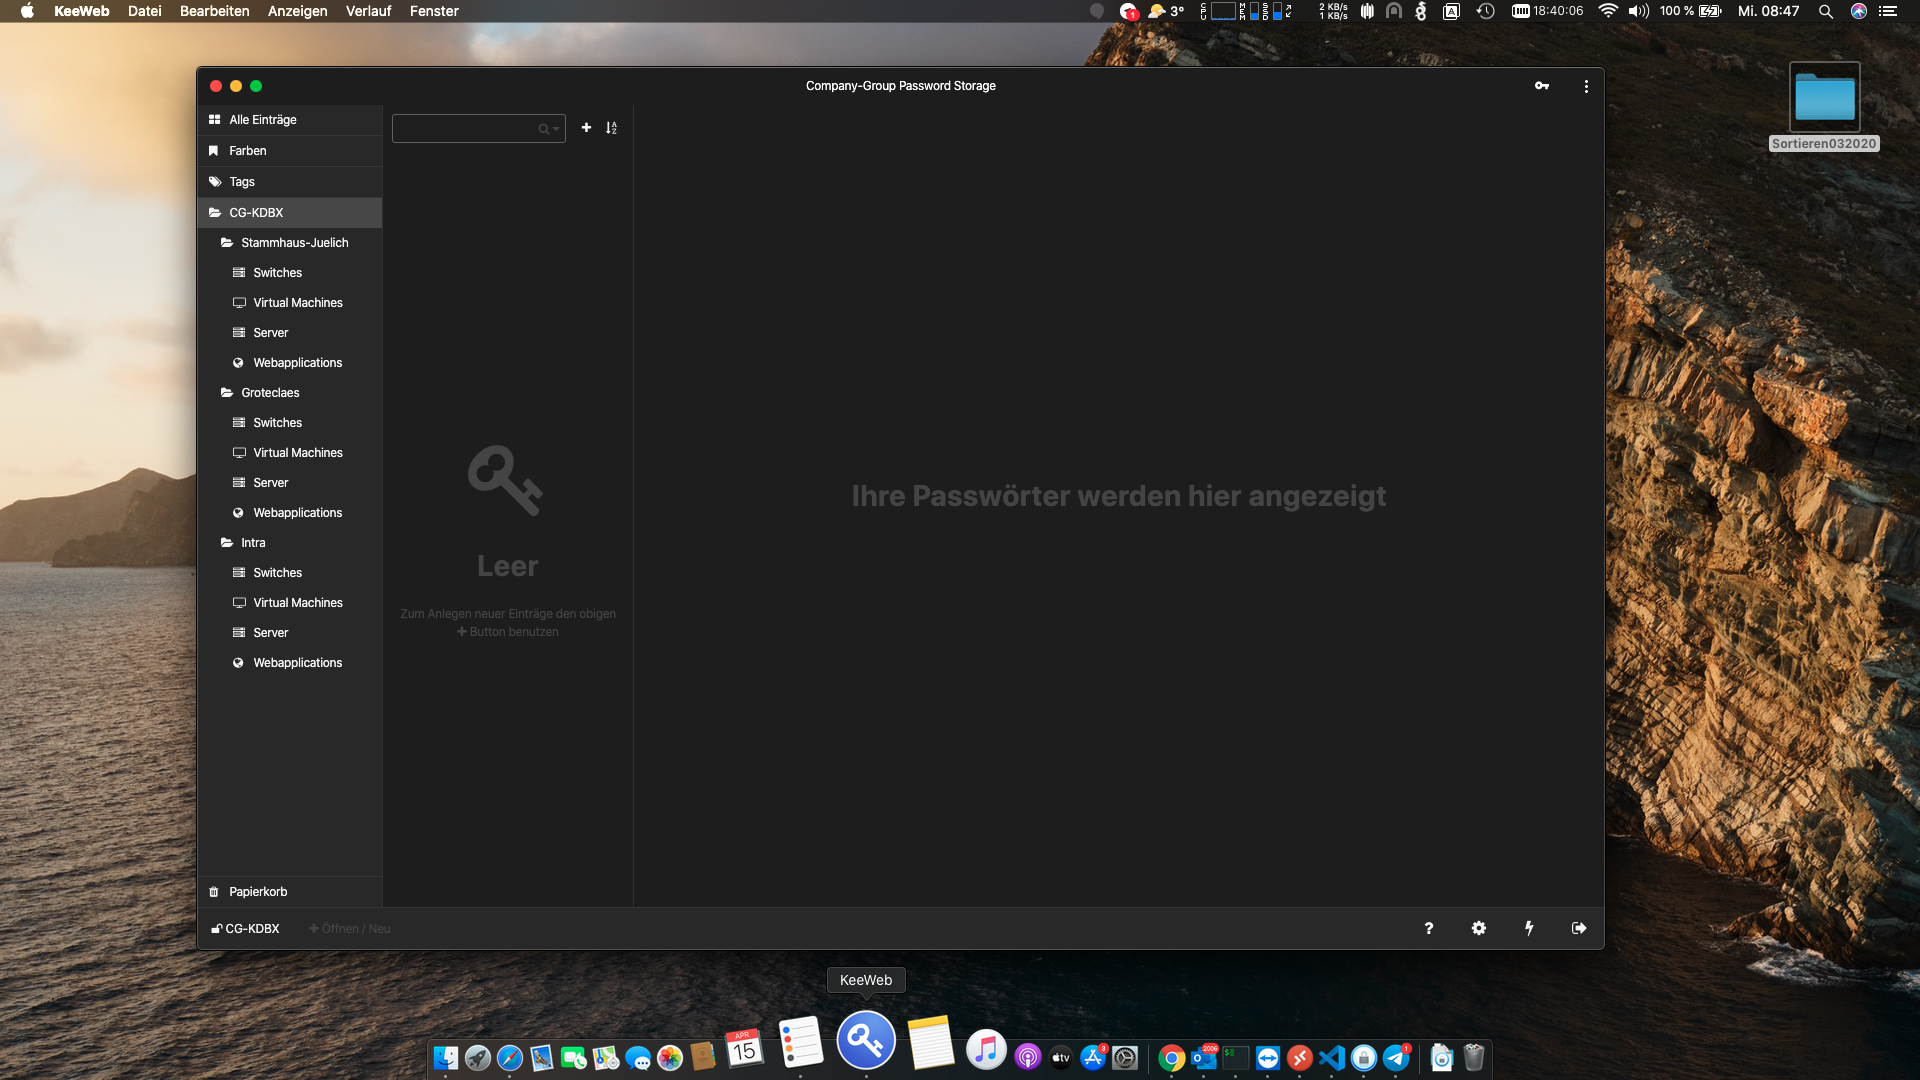Click the CG-KDBX database name in the footer
This screenshot has height=1080, width=1920.
pyautogui.click(x=251, y=928)
